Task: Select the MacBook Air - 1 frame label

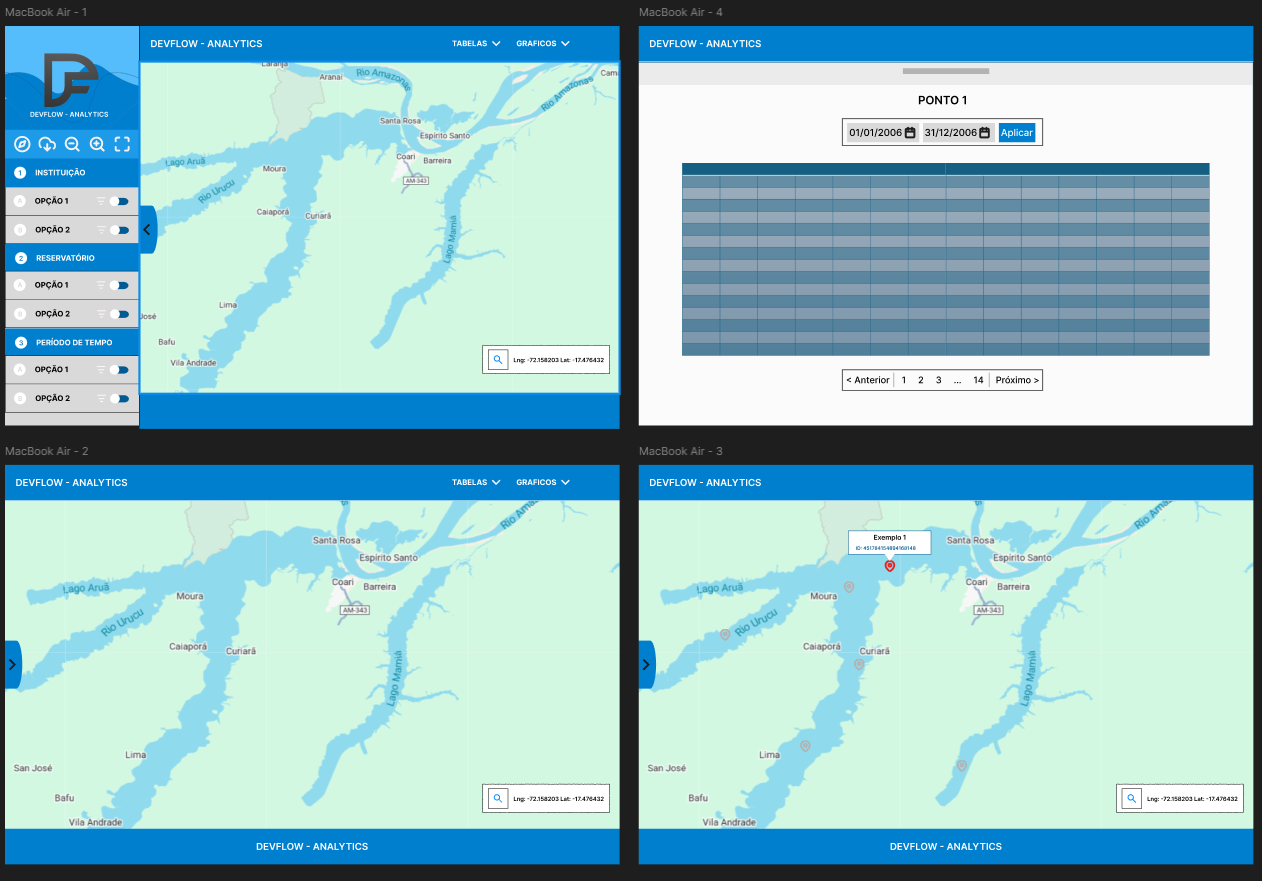Action: (x=46, y=12)
